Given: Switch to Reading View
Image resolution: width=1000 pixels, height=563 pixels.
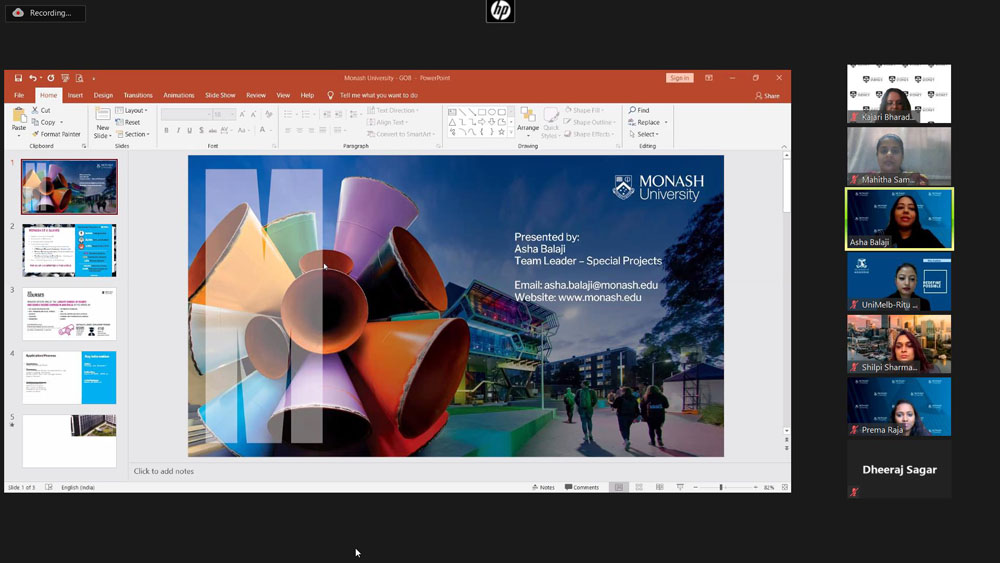Looking at the screenshot, I should tap(659, 487).
